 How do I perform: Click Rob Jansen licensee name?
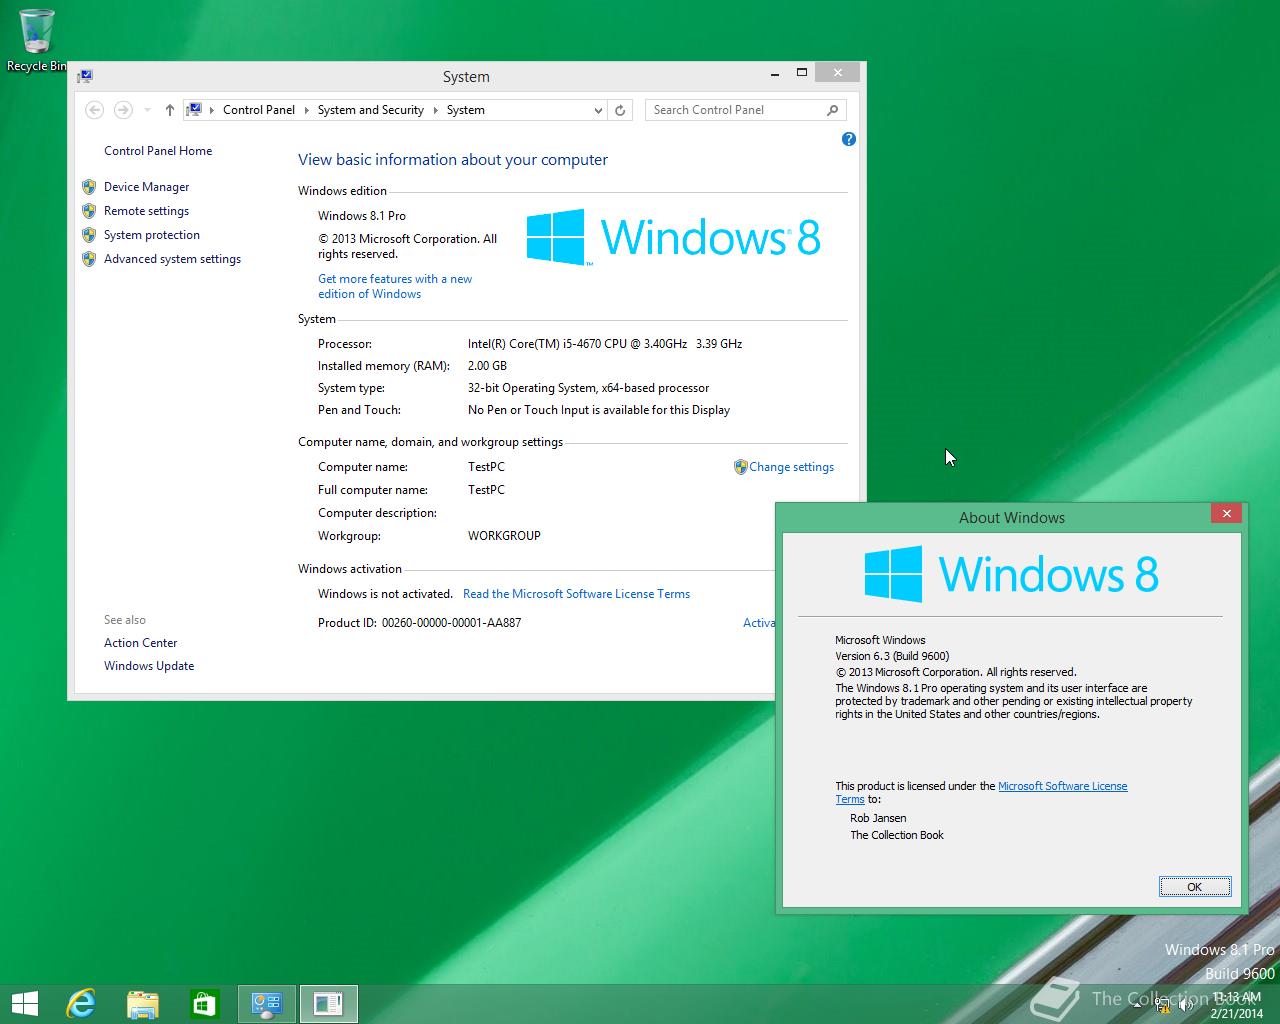pyautogui.click(x=878, y=818)
